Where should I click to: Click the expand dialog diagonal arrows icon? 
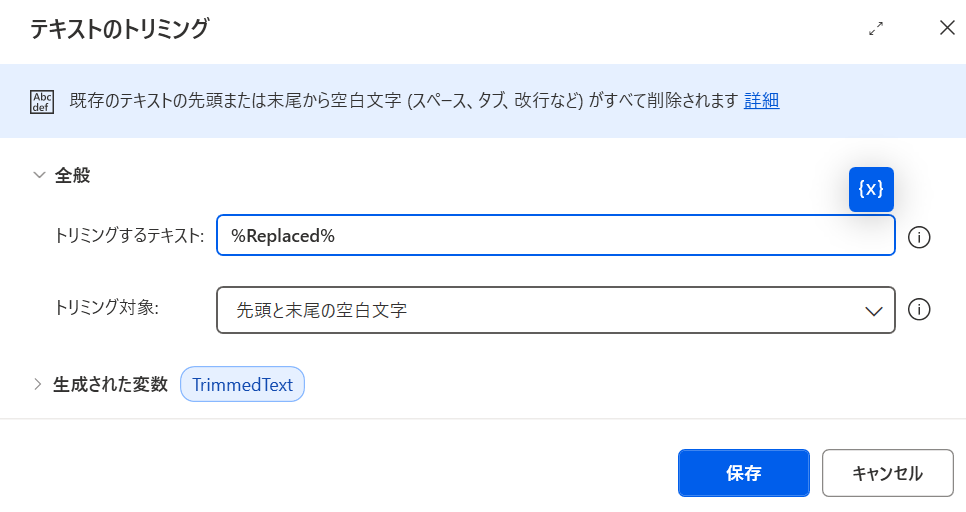pos(876,28)
